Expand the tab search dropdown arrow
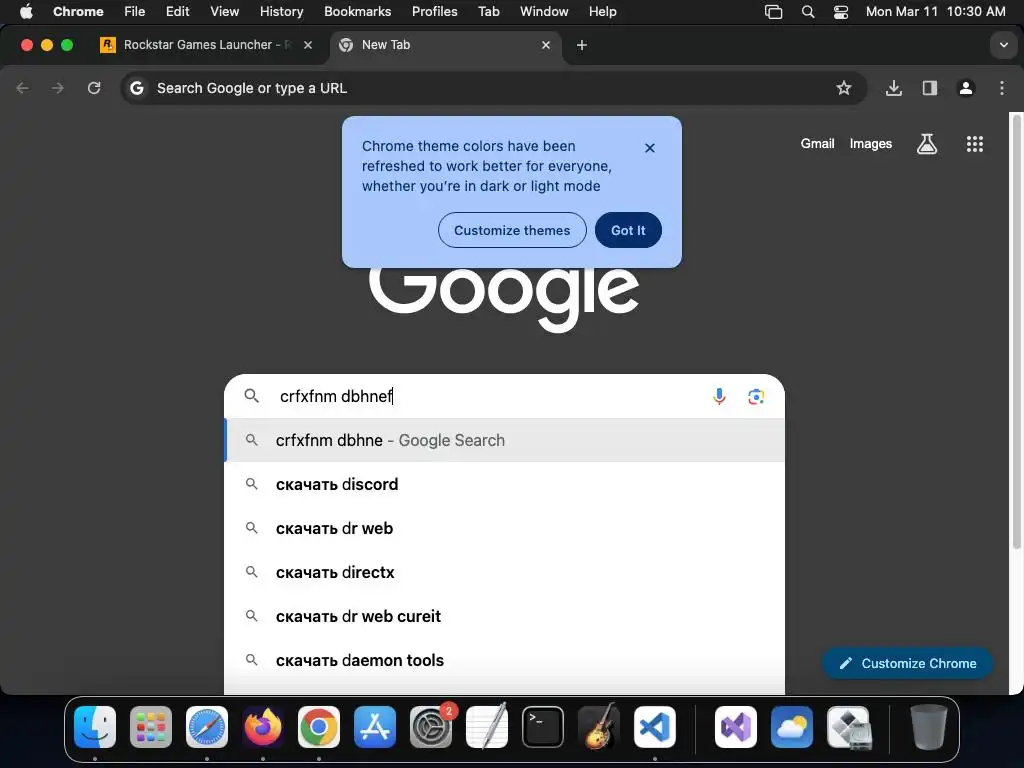 point(1003,45)
